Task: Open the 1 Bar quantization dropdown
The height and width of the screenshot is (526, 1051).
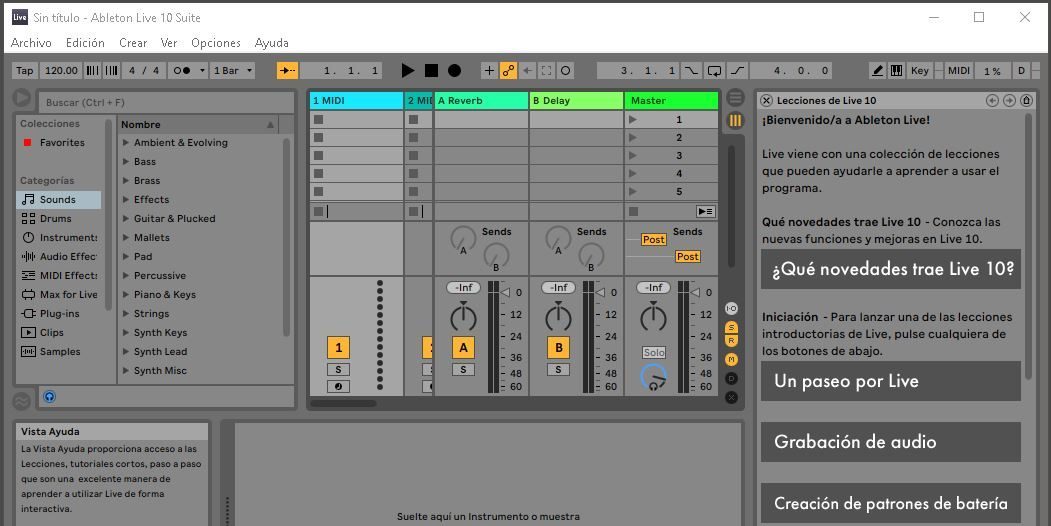Action: coord(232,70)
